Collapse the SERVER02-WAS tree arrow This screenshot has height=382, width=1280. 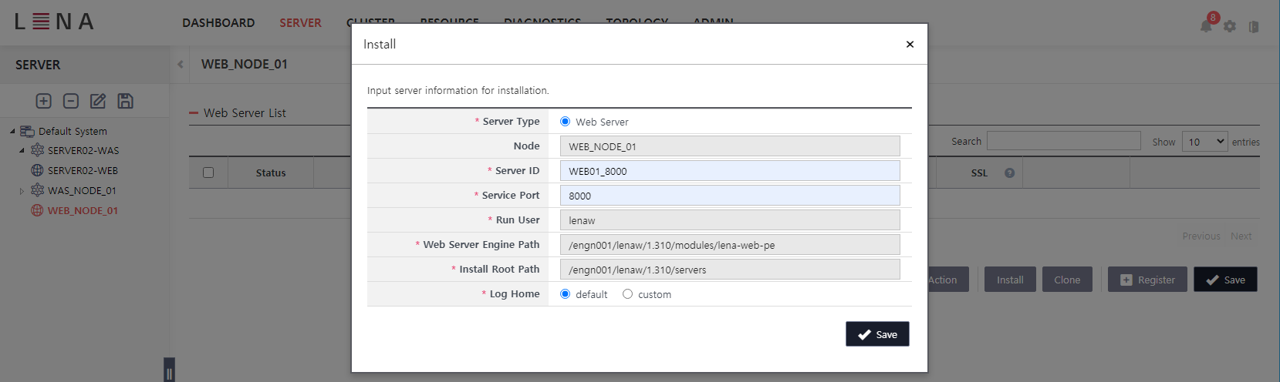coord(23,150)
